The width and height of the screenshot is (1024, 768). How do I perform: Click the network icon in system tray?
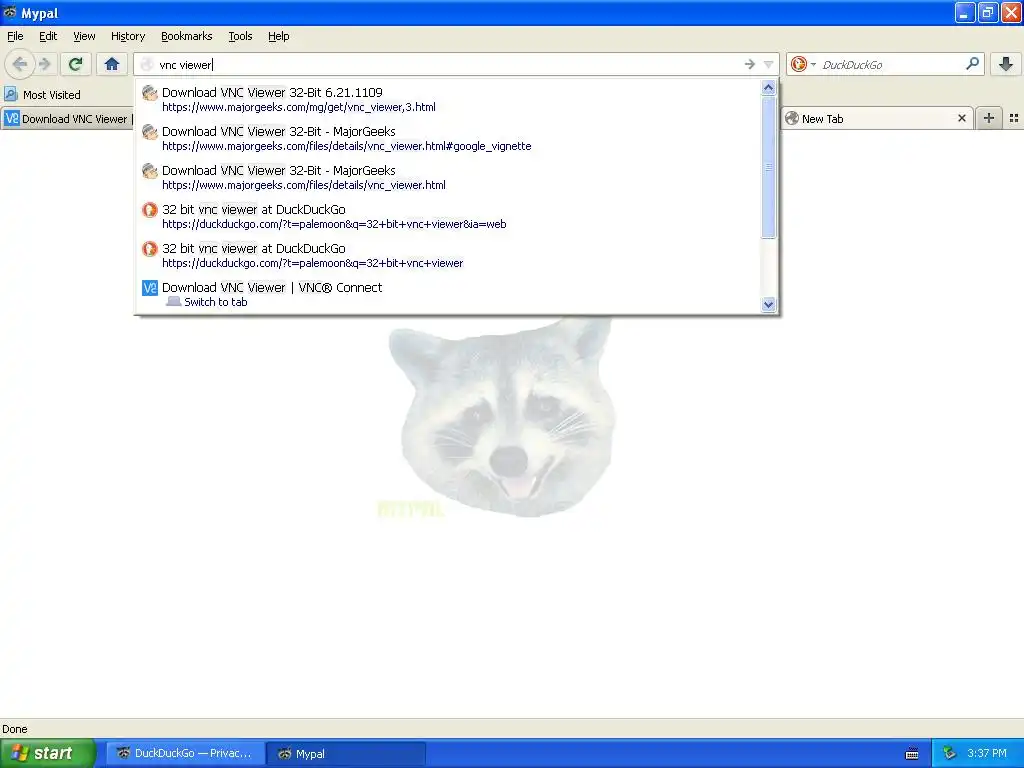tap(949, 754)
